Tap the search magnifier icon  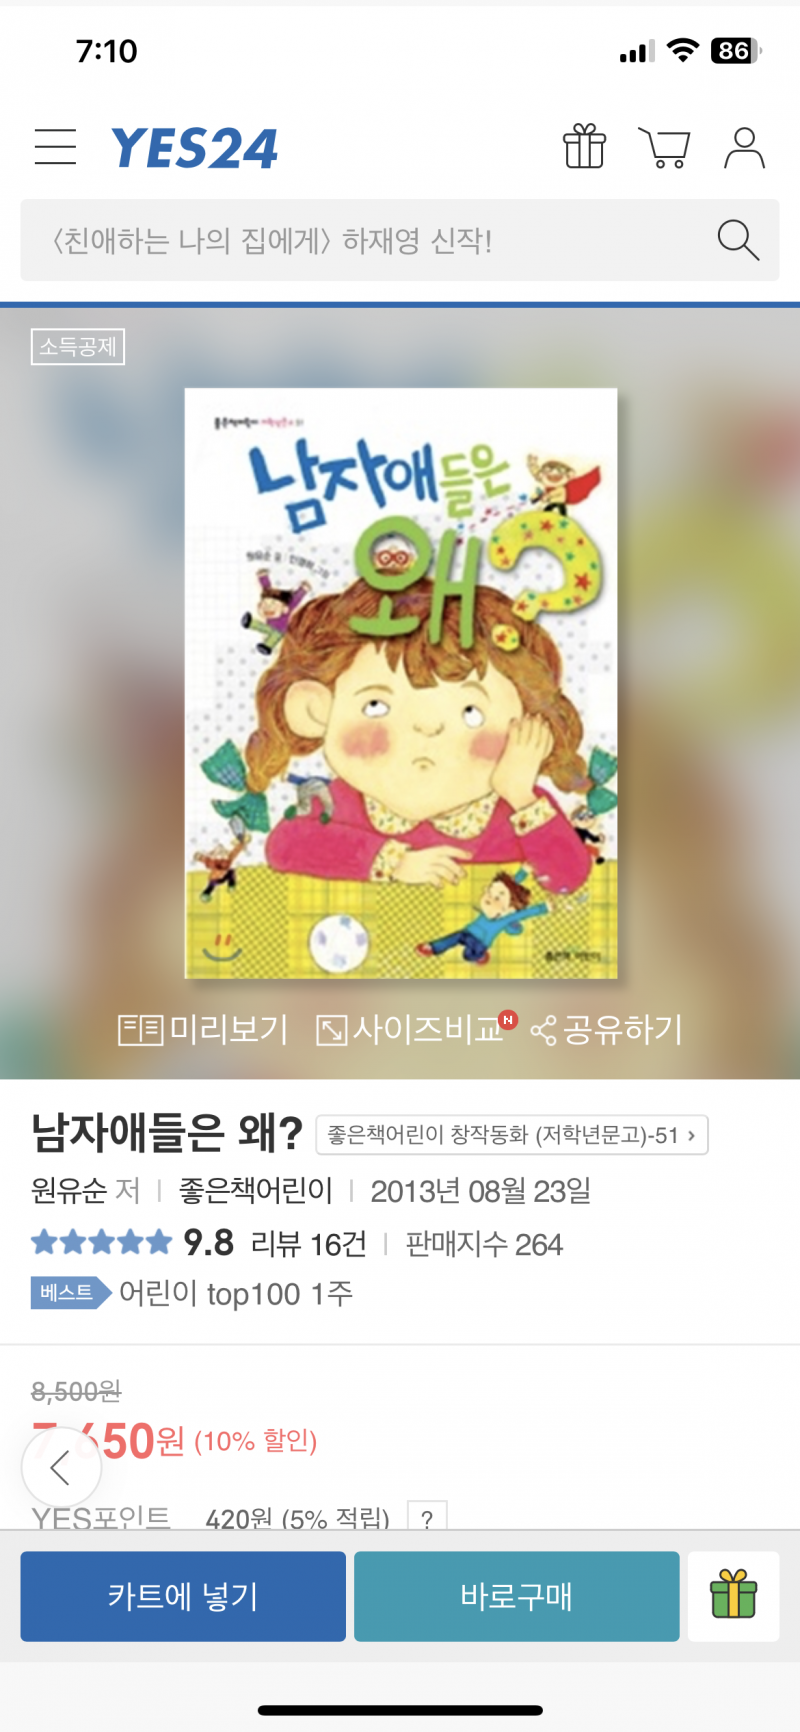pos(738,240)
